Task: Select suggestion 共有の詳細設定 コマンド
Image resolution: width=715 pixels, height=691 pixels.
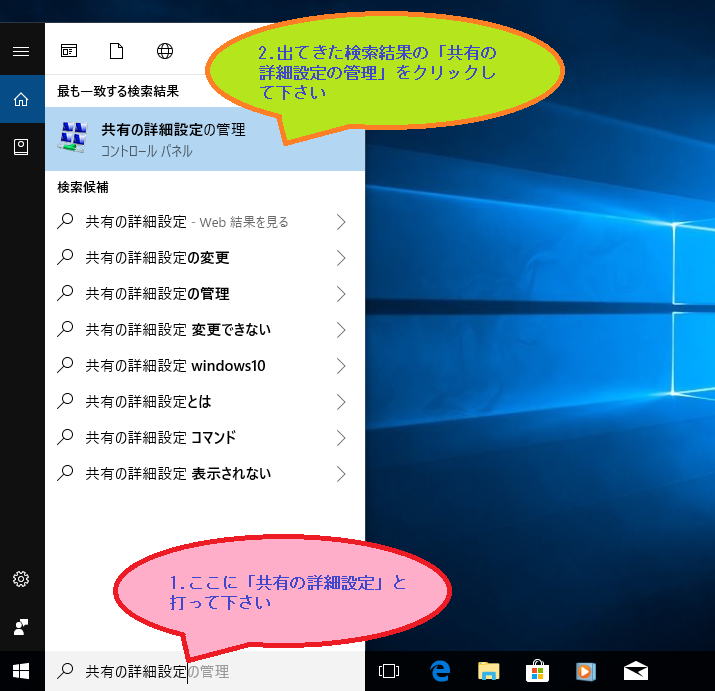Action: pos(205,438)
